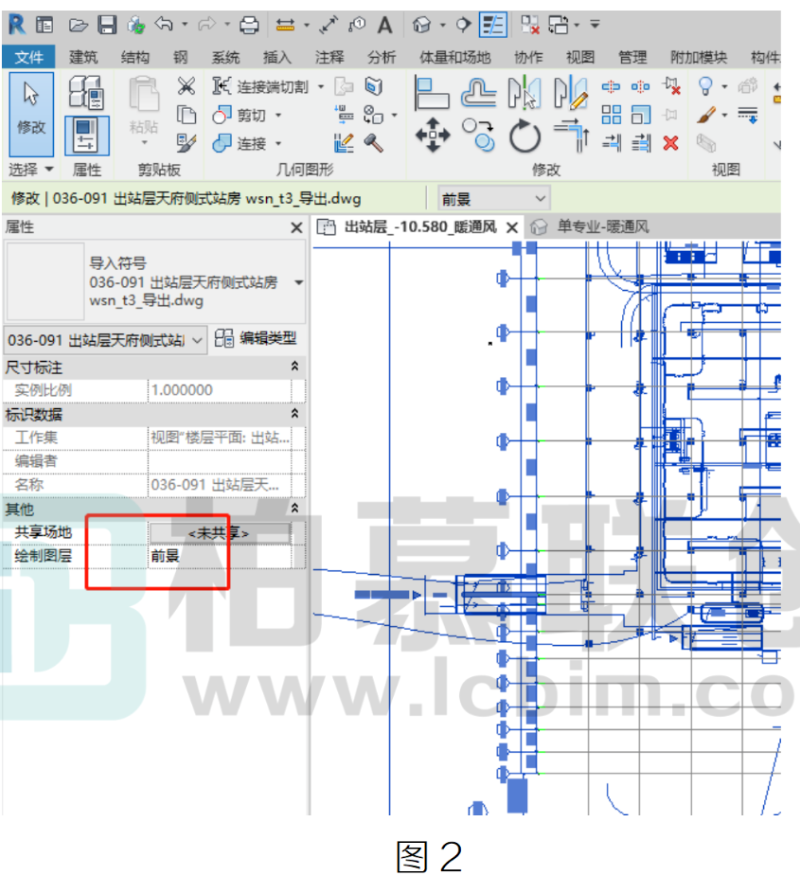Click the 连接端切割 button
Image resolution: width=800 pixels, height=885 pixels.
(261, 86)
